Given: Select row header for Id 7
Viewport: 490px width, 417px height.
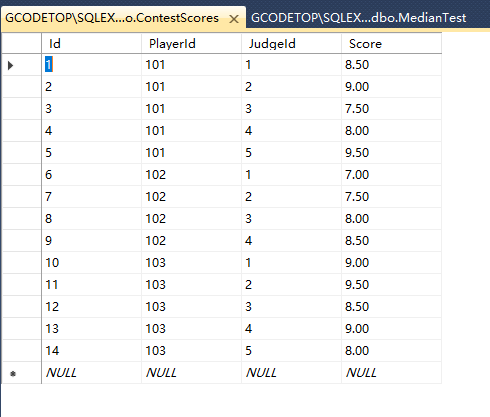Looking at the screenshot, I should 22,197.
